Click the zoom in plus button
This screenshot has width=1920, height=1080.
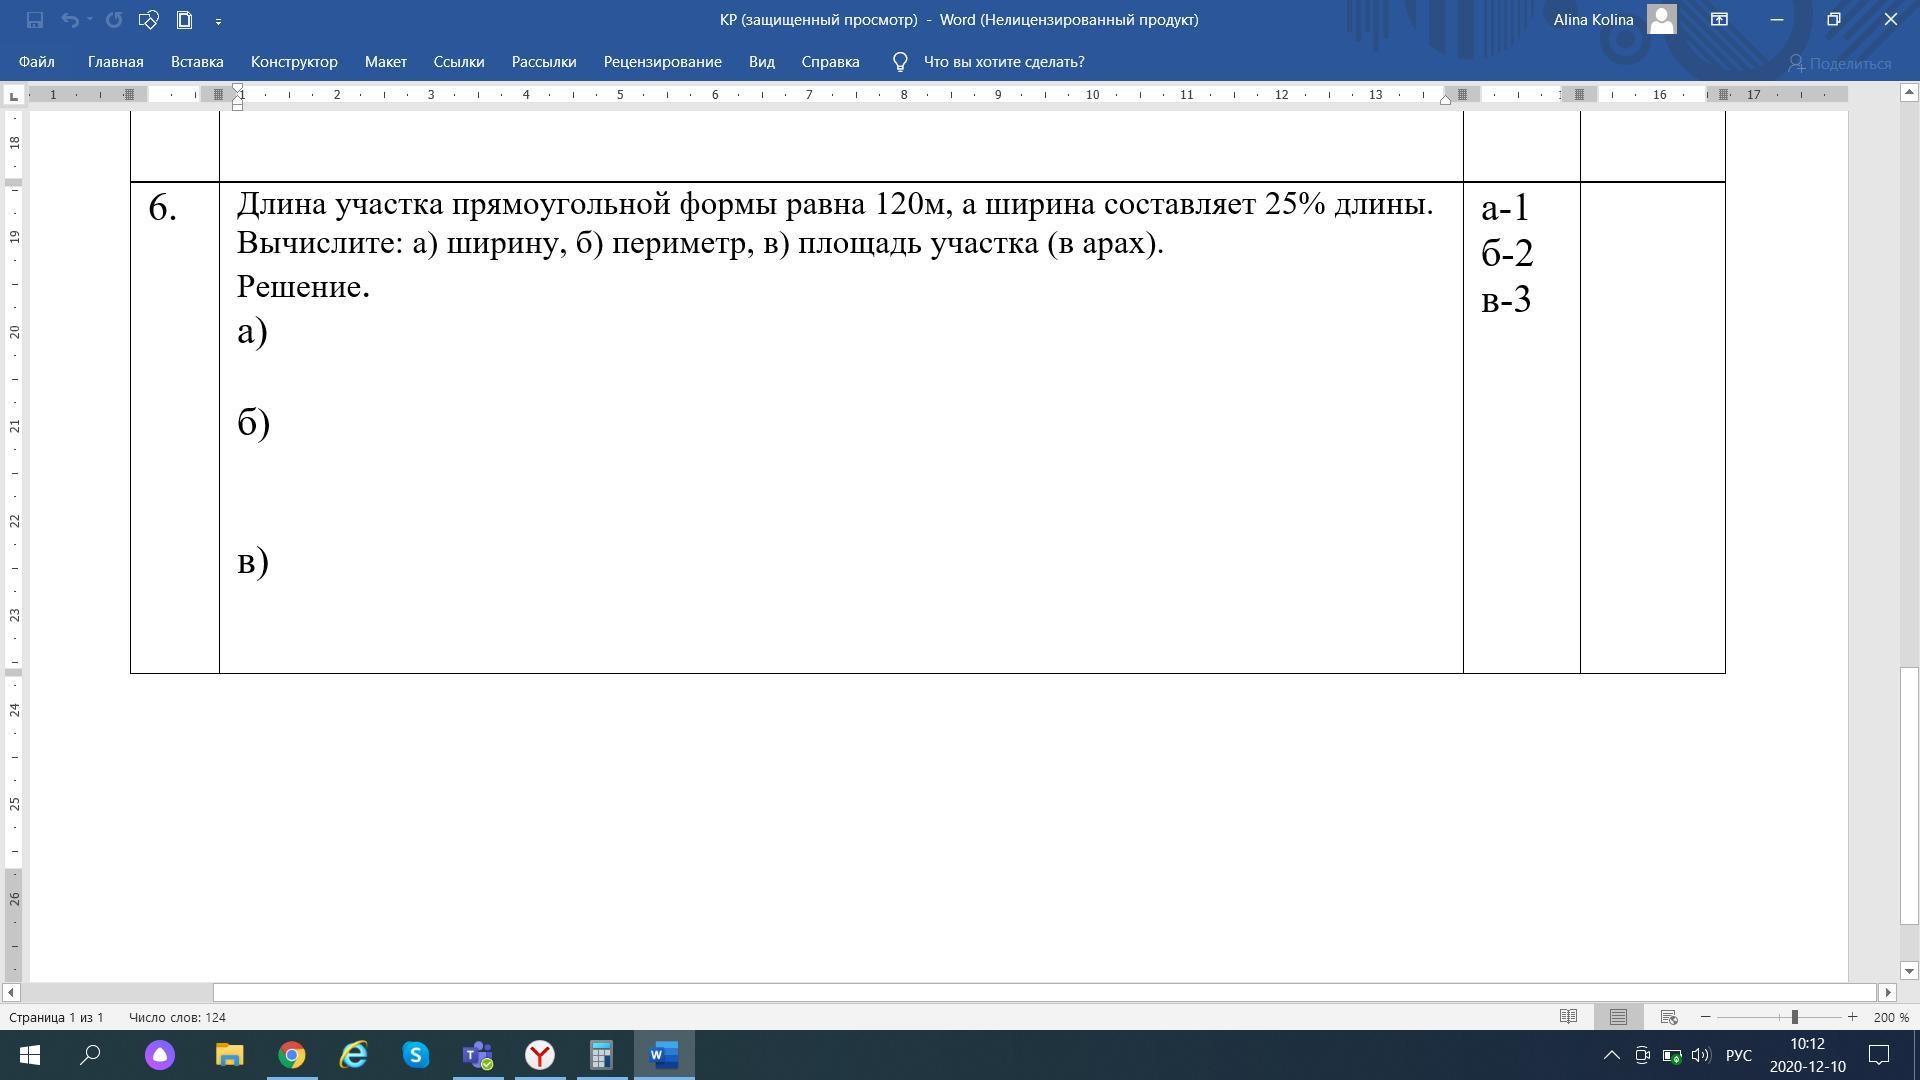pos(1852,1017)
